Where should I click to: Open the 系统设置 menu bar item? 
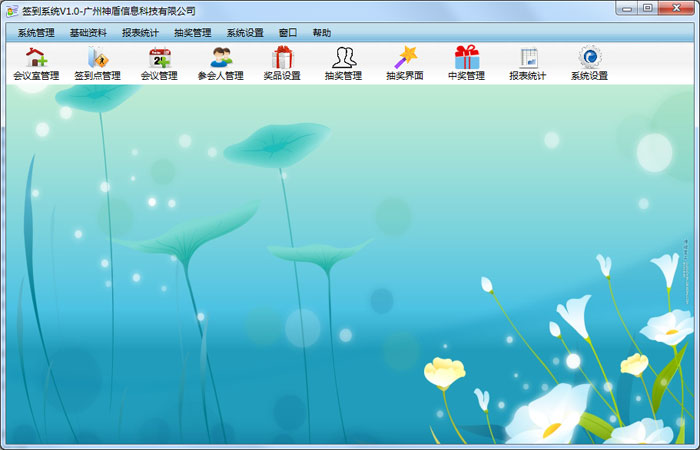245,32
